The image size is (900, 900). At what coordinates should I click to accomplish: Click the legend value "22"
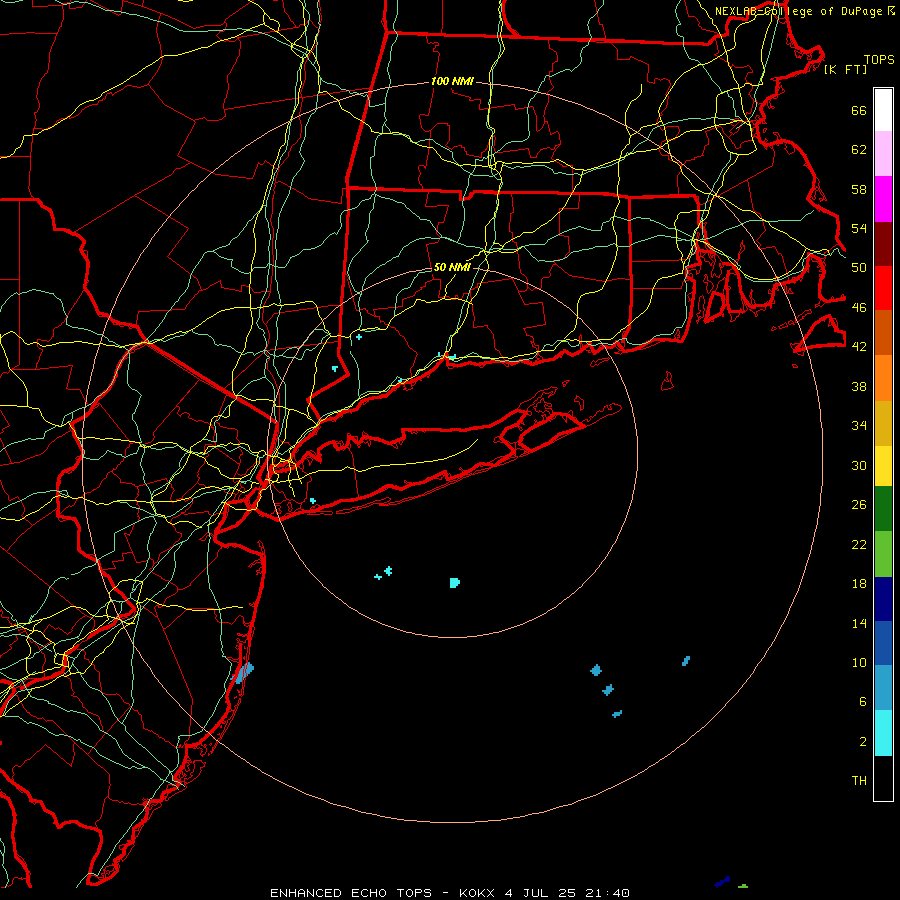click(859, 544)
